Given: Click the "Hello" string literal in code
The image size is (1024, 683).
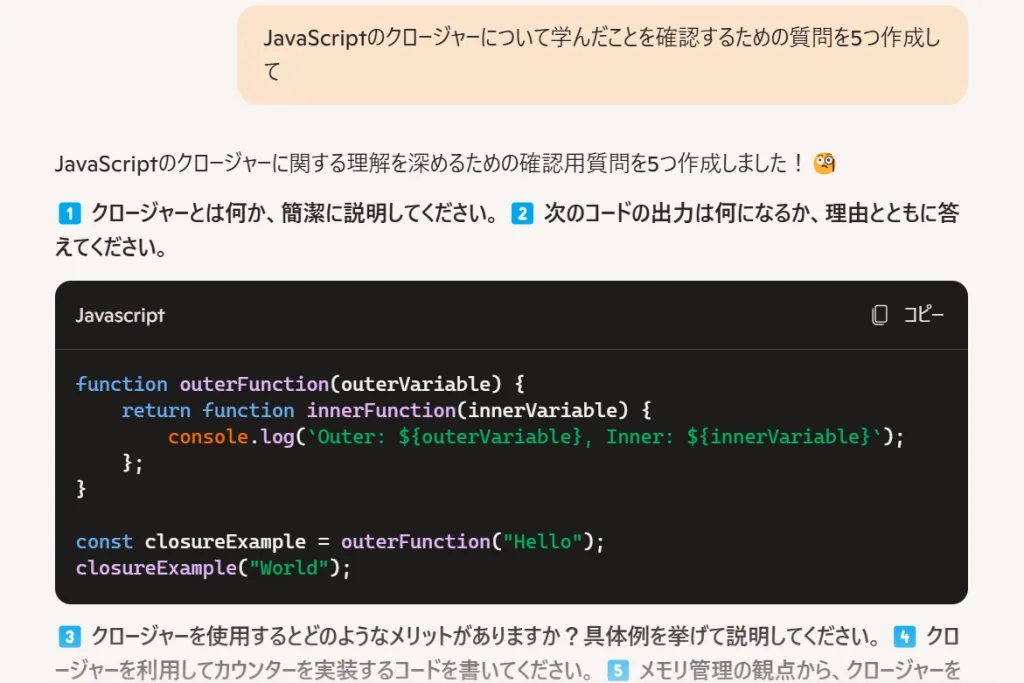Looking at the screenshot, I should [x=543, y=541].
